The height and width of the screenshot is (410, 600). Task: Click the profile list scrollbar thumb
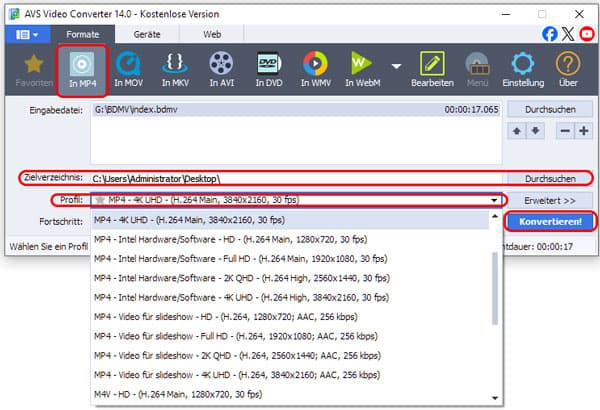tap(495, 288)
